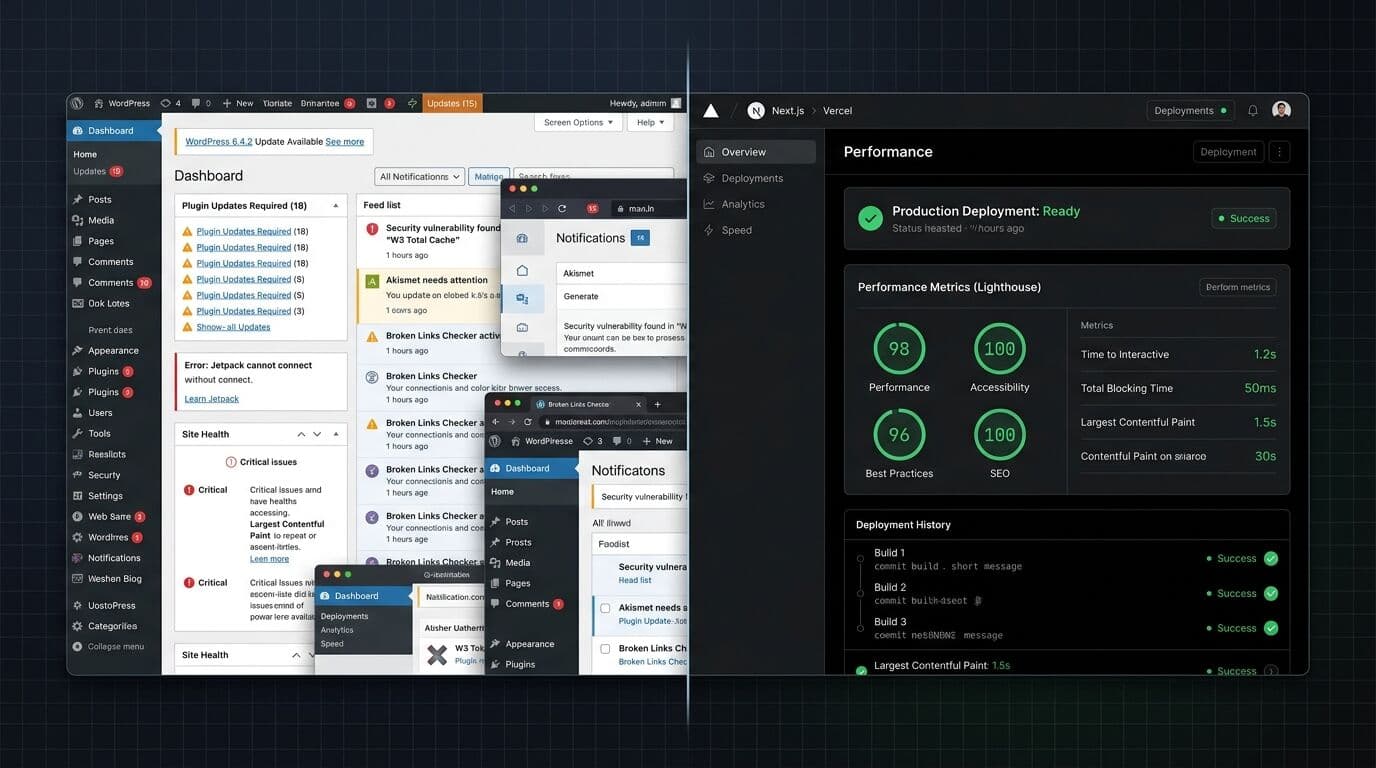This screenshot has width=1376, height=768.
Task: Click the Speed lightning icon in Vercel sidebar
Action: coord(709,230)
